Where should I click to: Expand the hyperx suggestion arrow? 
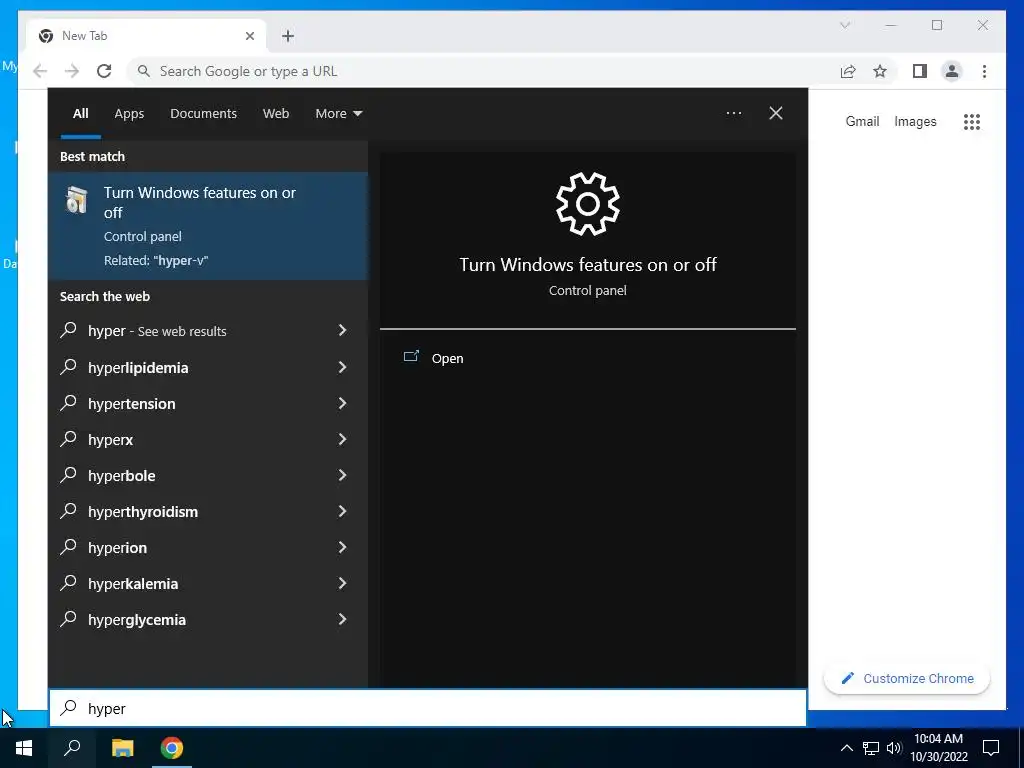[x=342, y=439]
